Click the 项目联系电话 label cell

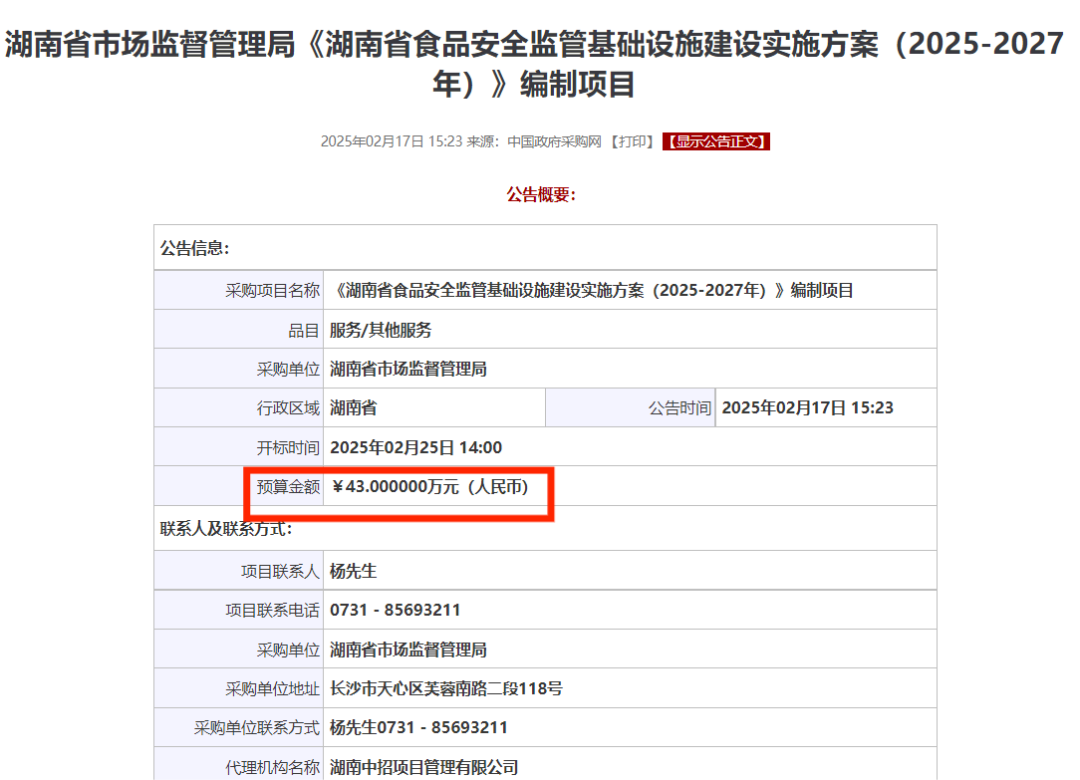point(239,610)
